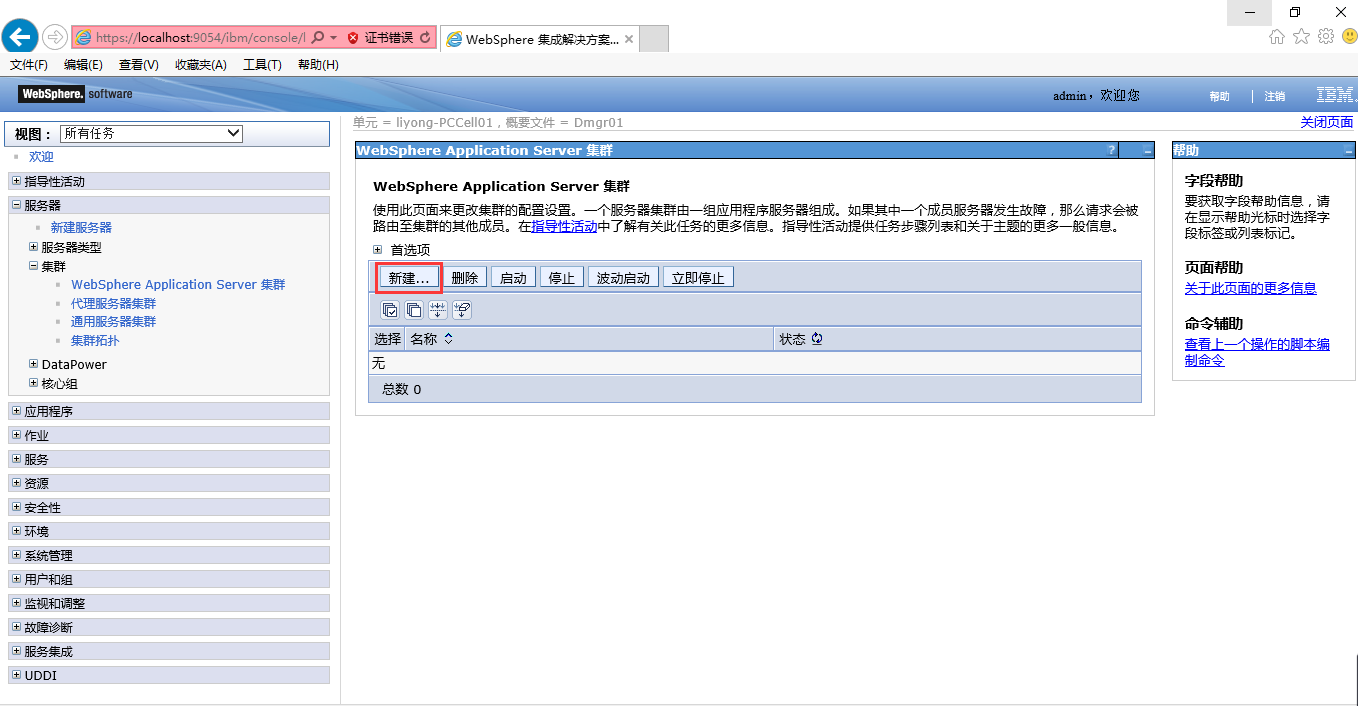Open the 视图 所有任务 dropdown
Viewport: 1358px width, 706px height.
coord(151,133)
